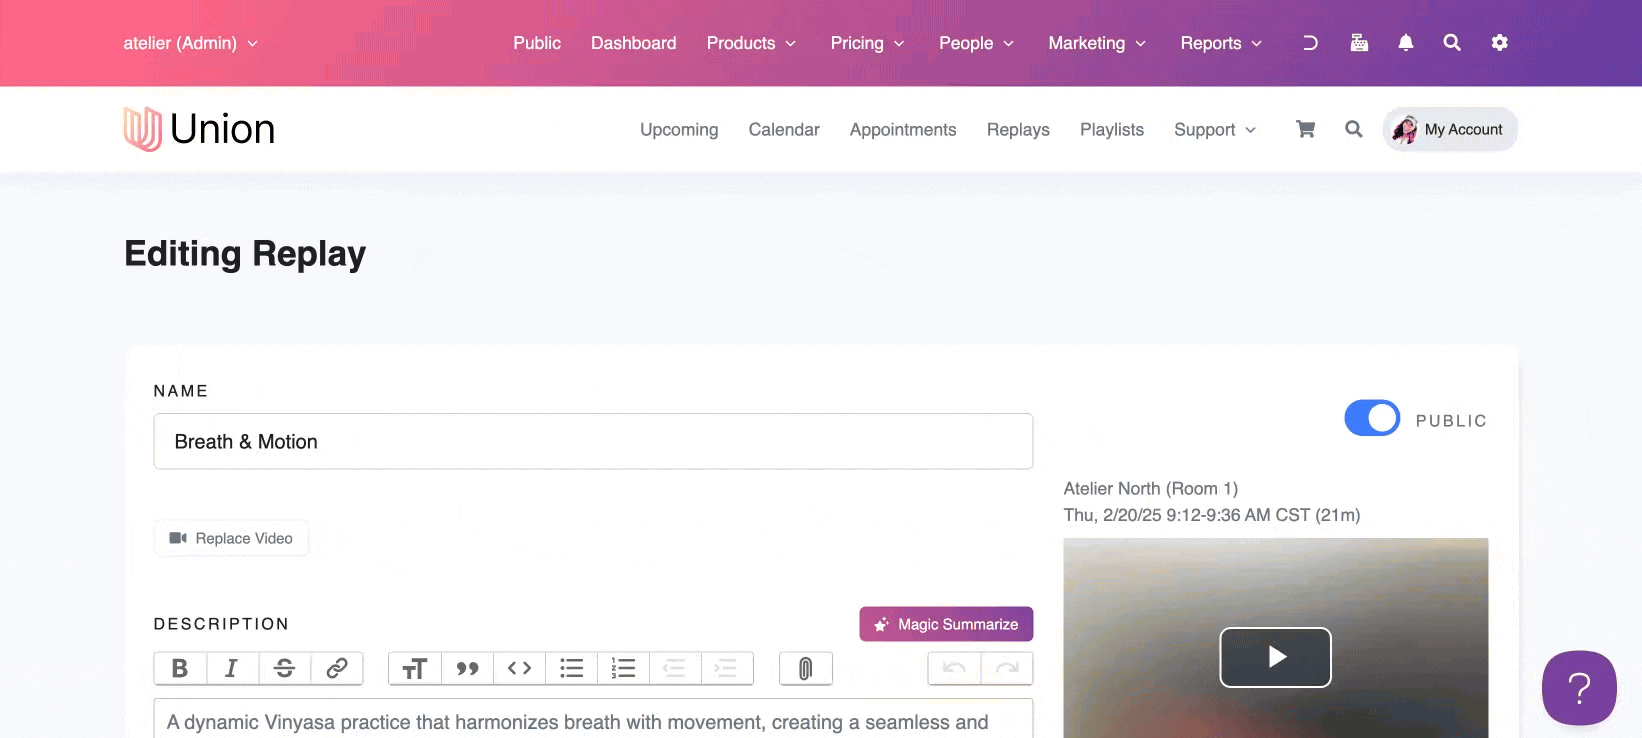The image size is (1642, 738).
Task: Click the Magic Summarize button
Action: 946,624
